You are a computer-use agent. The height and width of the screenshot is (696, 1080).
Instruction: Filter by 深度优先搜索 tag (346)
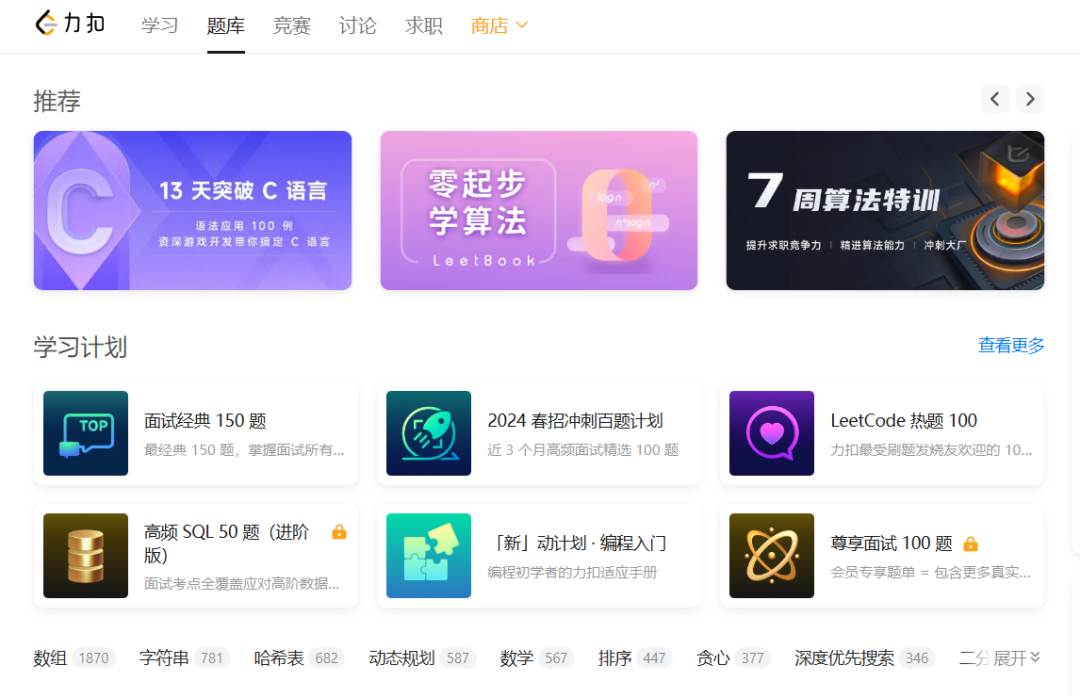[865, 658]
